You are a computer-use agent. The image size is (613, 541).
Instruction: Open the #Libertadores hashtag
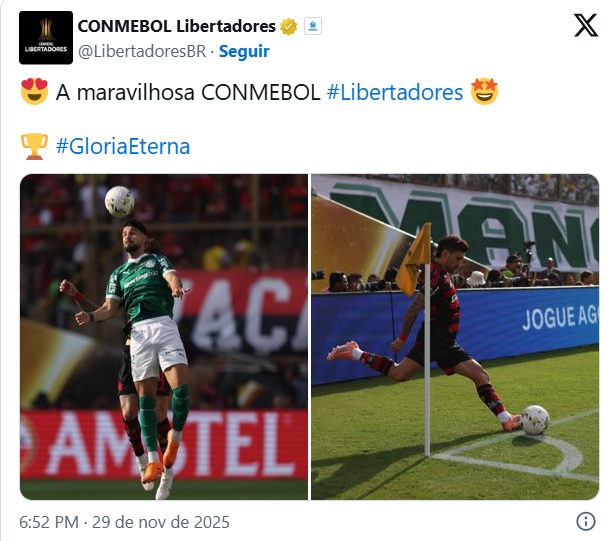[395, 93]
